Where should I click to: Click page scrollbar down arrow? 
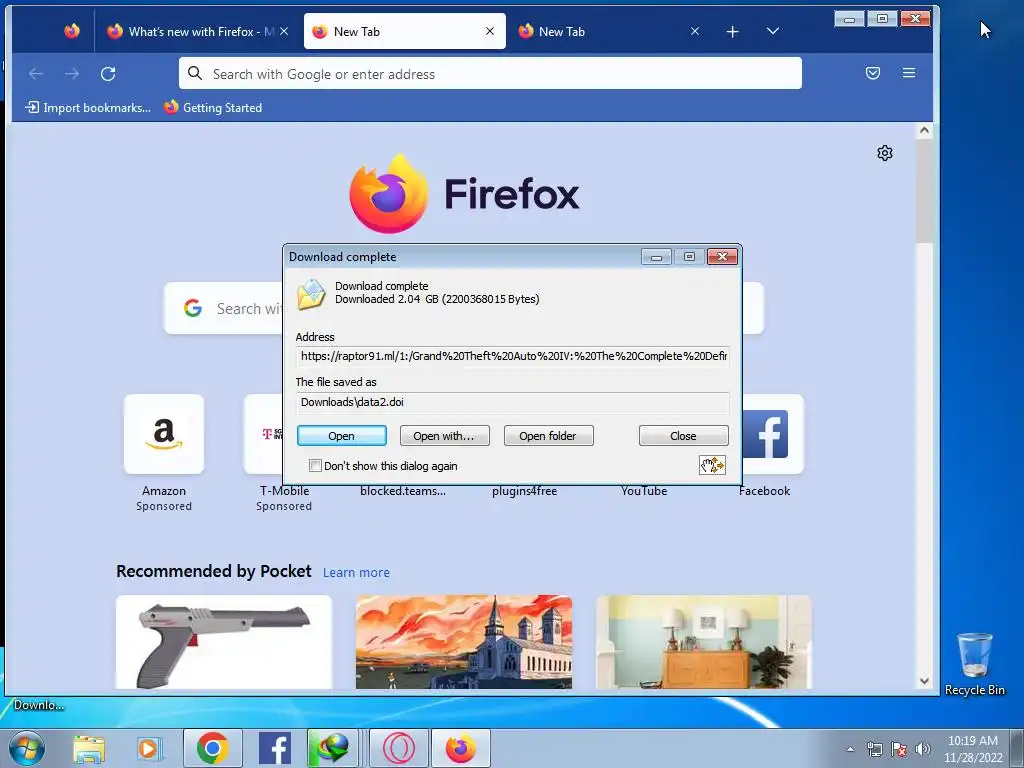923,680
